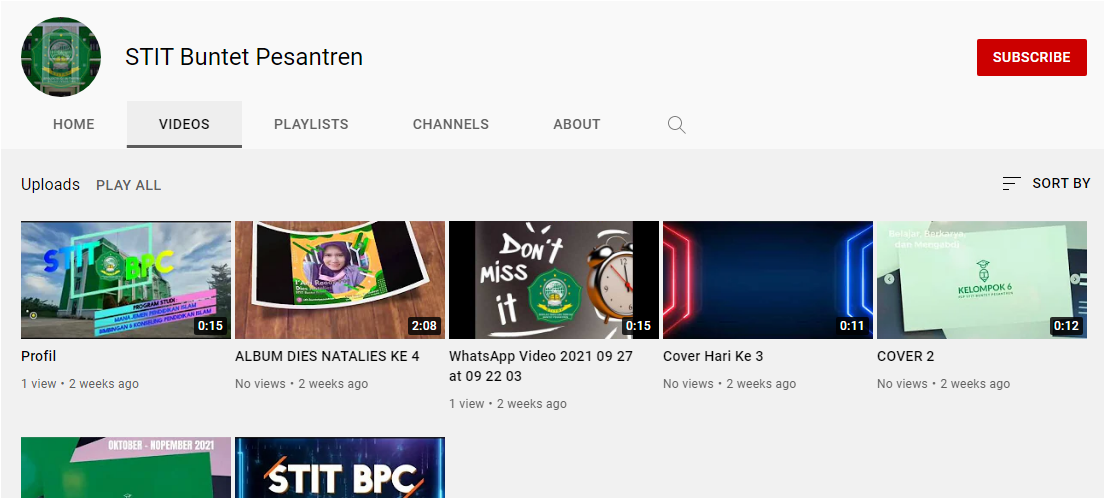The height and width of the screenshot is (498, 1104).
Task: Open the Cover Hari Ke 3 neon thumbnail
Action: tap(768, 280)
